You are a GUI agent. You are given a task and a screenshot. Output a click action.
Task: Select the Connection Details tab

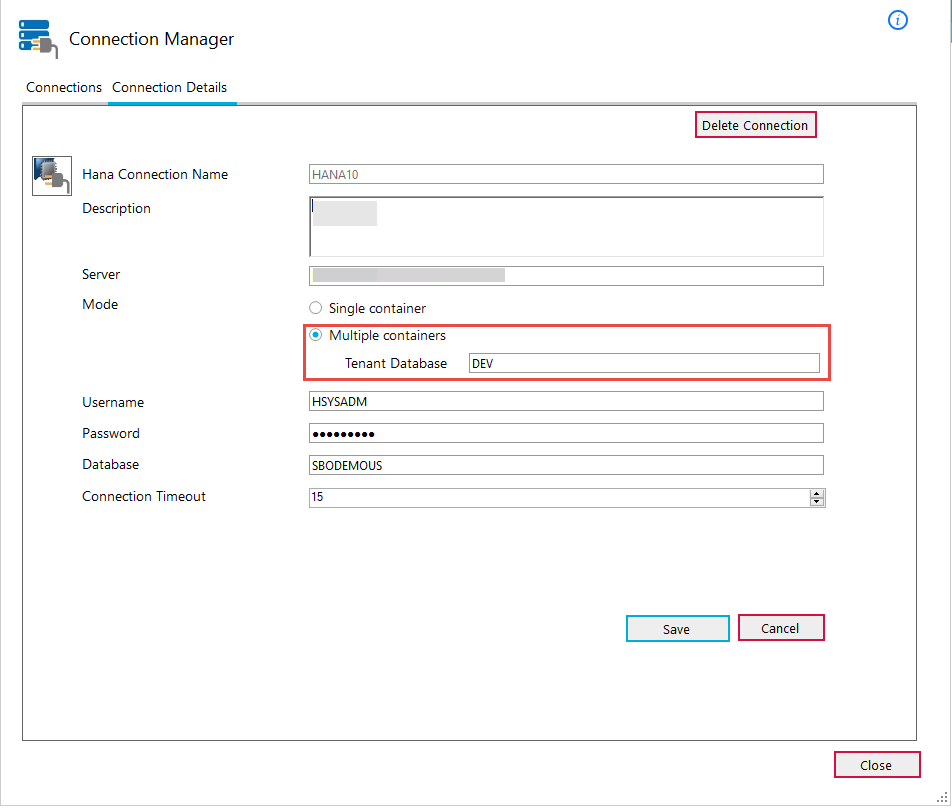click(169, 87)
